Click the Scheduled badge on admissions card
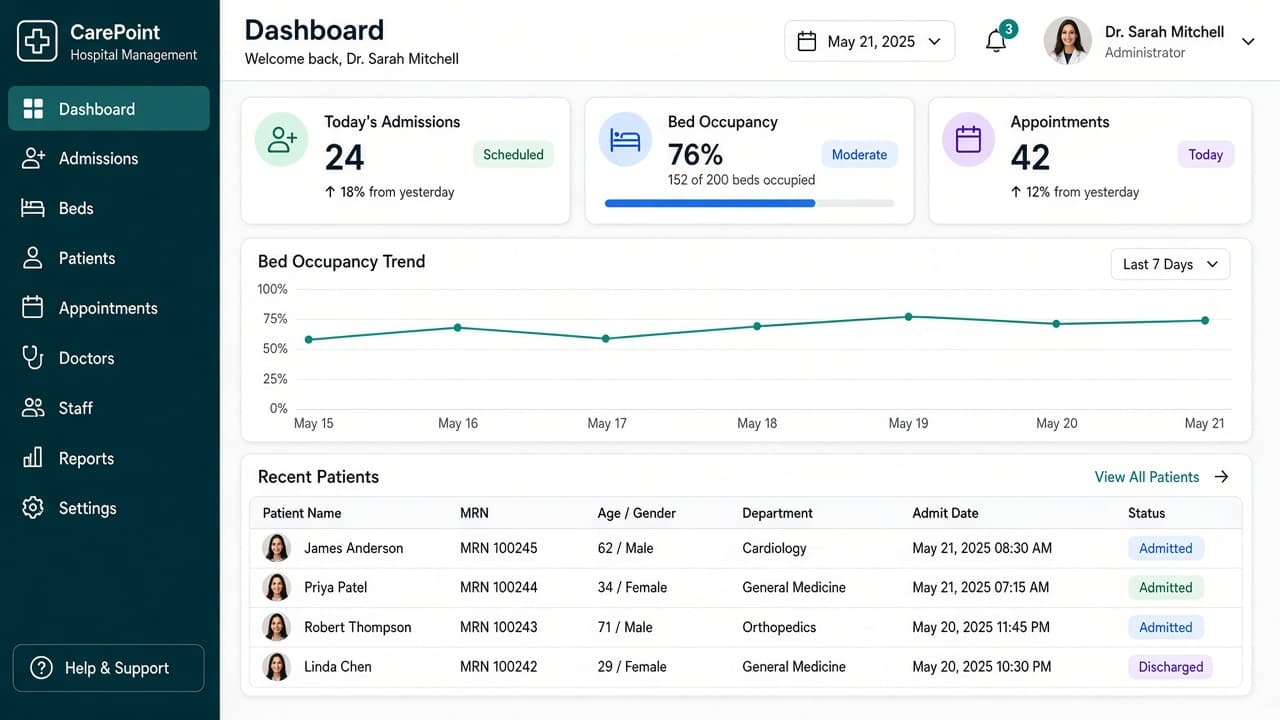The height and width of the screenshot is (720, 1280). click(513, 155)
